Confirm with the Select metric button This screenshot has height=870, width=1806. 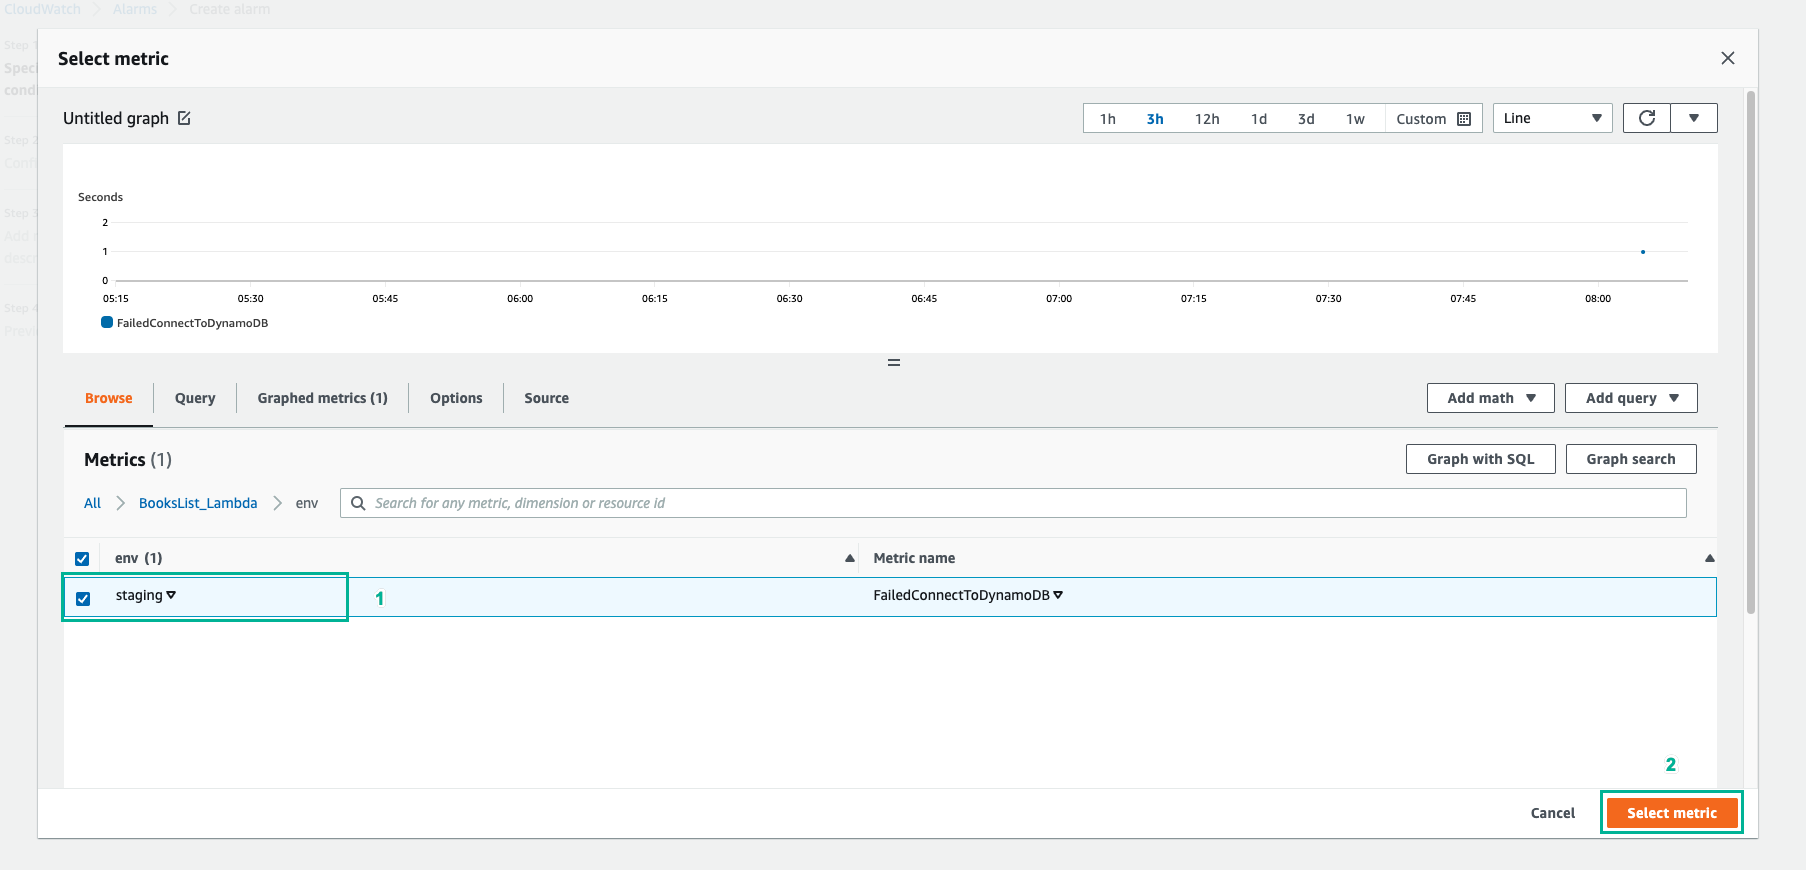point(1671,813)
